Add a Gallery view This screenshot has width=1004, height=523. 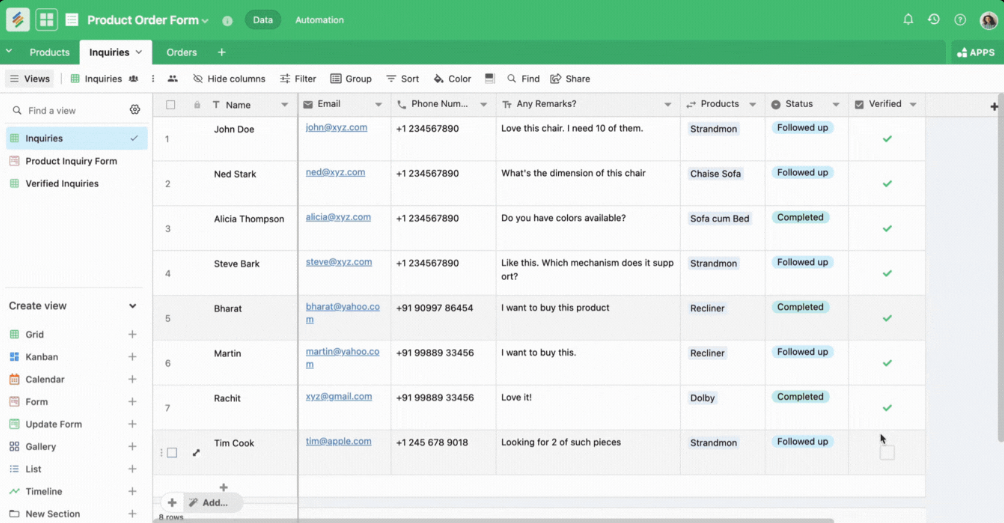click(x=132, y=446)
